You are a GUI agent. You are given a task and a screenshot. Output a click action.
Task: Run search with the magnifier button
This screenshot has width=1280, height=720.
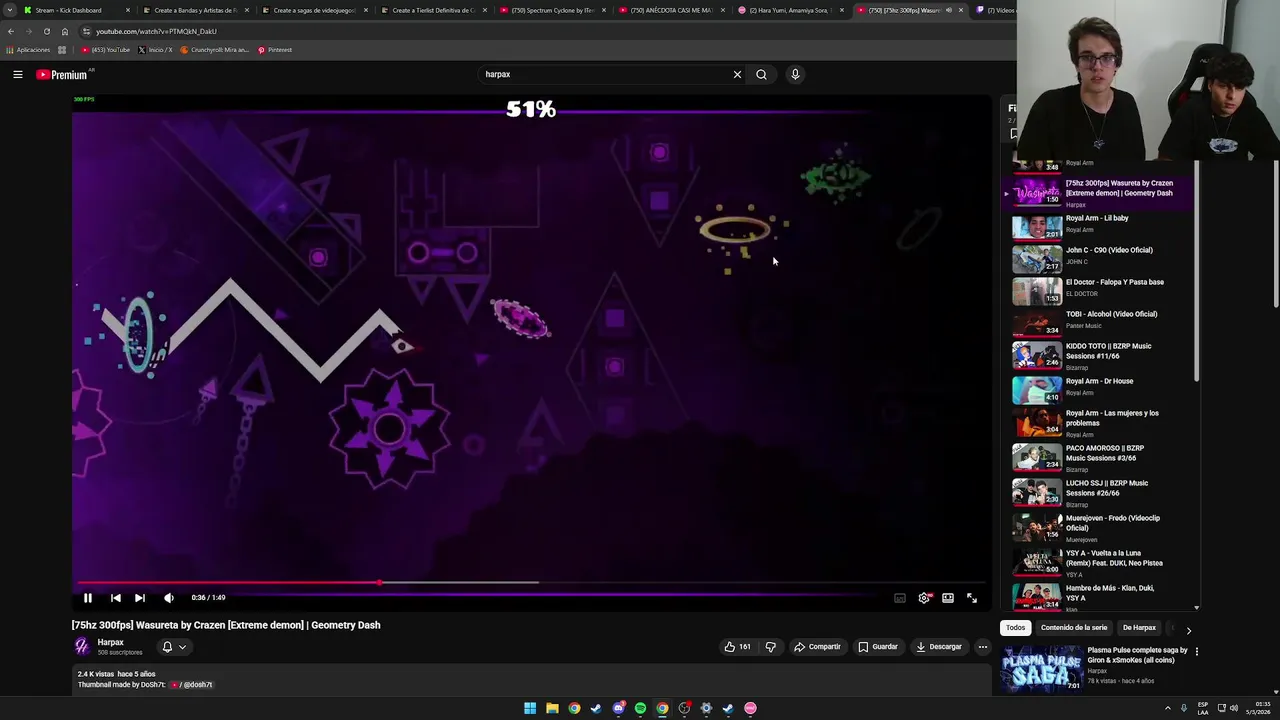click(x=761, y=74)
